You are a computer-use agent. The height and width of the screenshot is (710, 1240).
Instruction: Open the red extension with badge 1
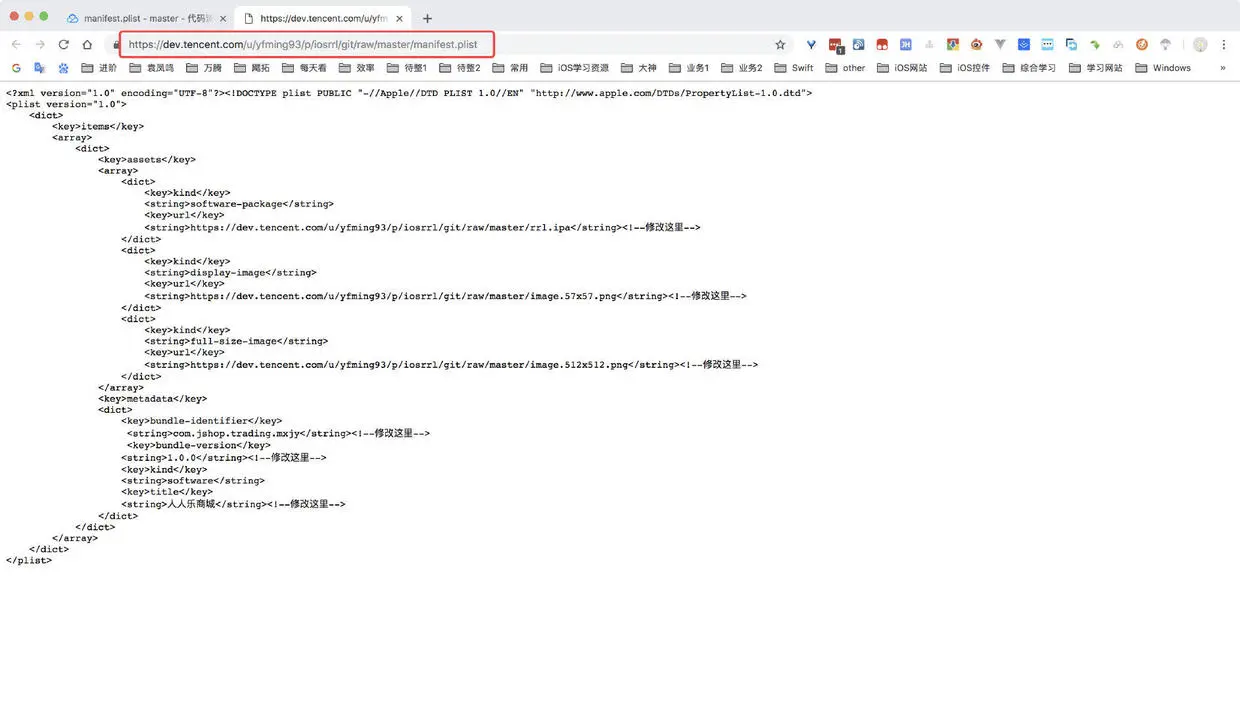[835, 45]
